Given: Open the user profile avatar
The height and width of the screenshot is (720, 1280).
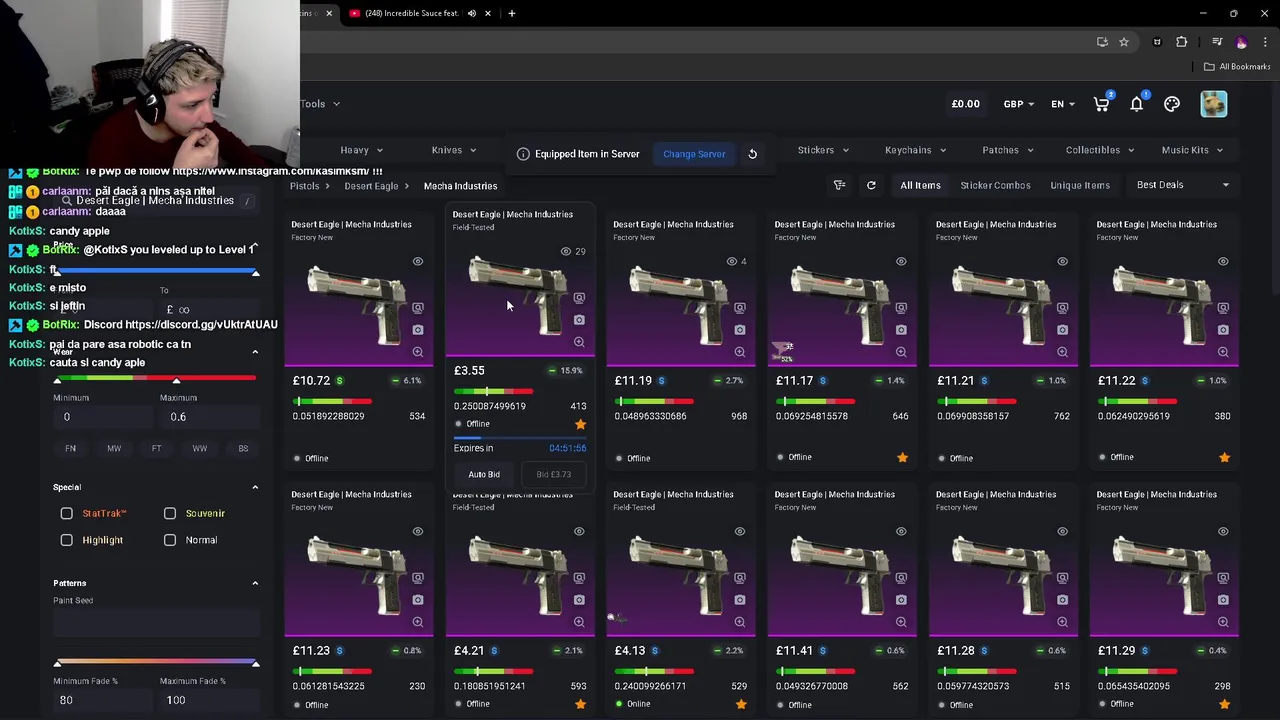Looking at the screenshot, I should [1214, 104].
